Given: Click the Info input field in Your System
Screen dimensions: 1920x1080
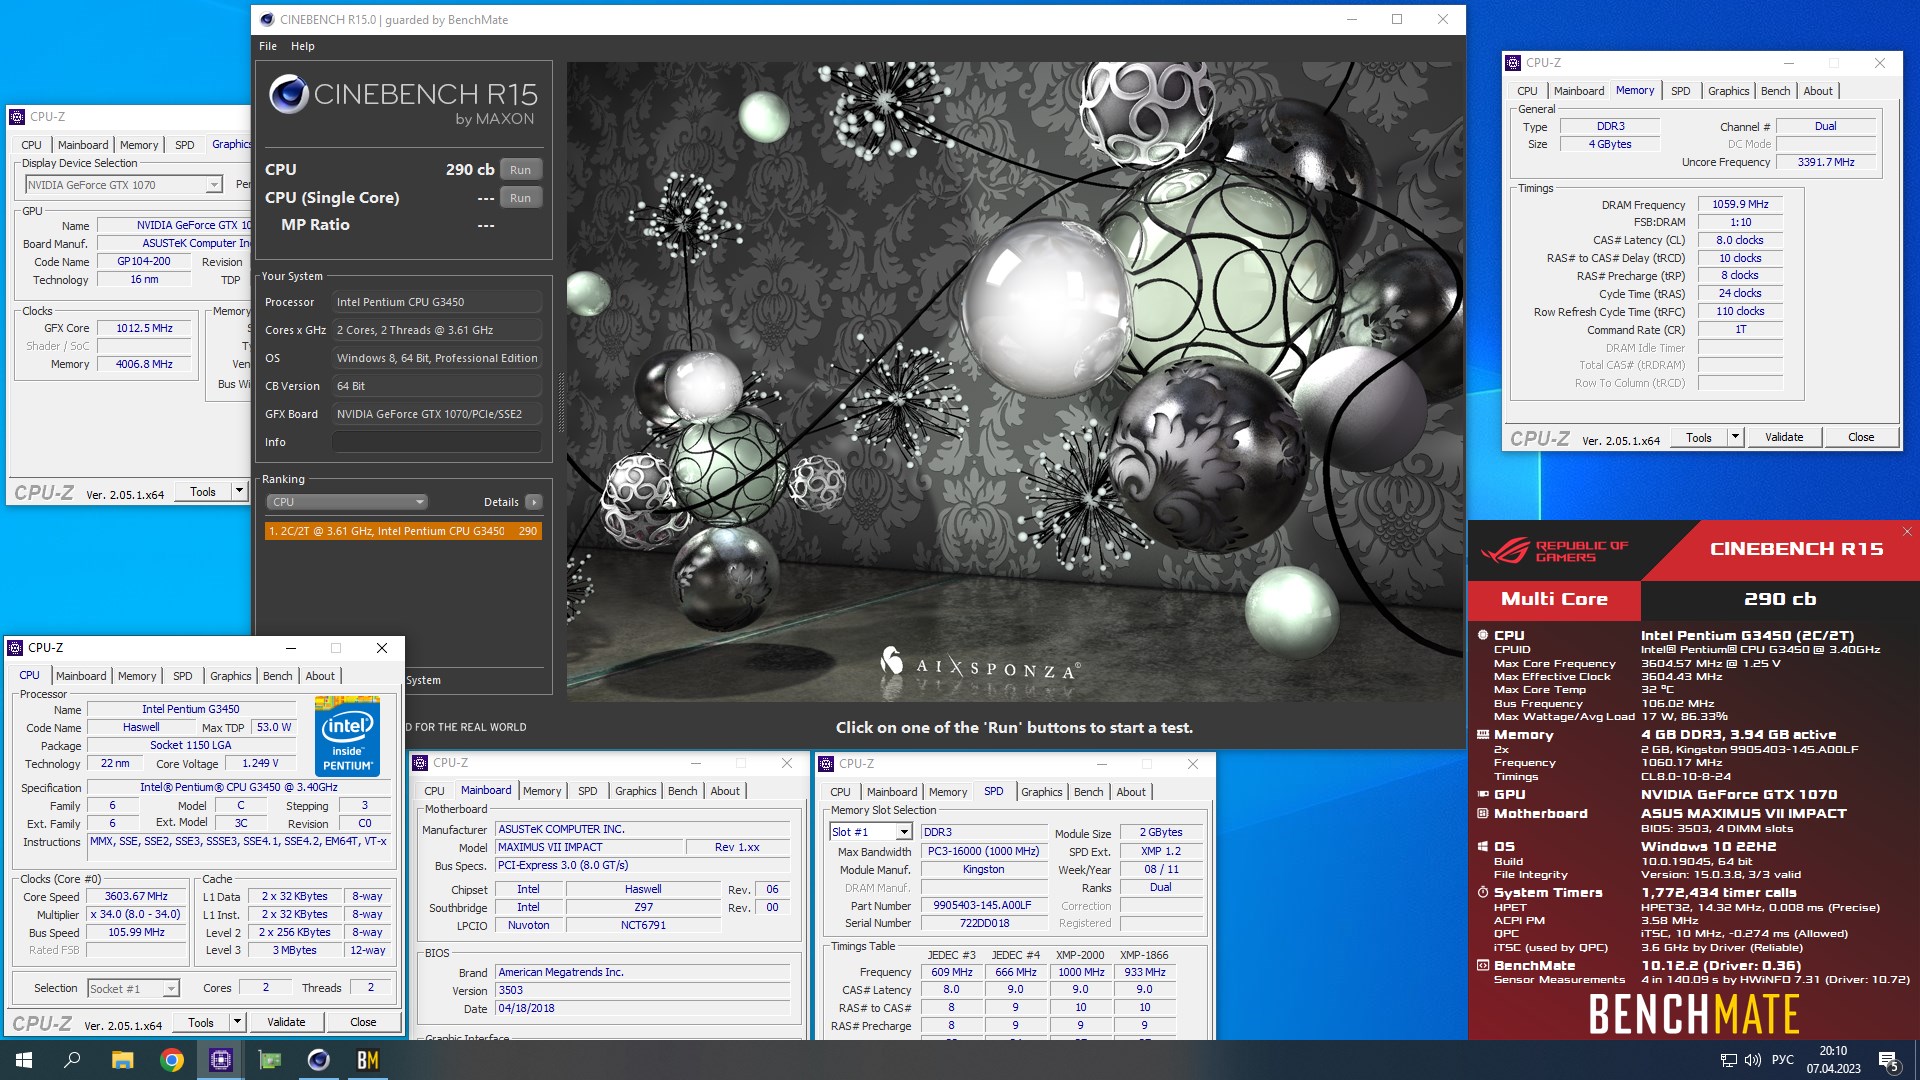Looking at the screenshot, I should 437,442.
